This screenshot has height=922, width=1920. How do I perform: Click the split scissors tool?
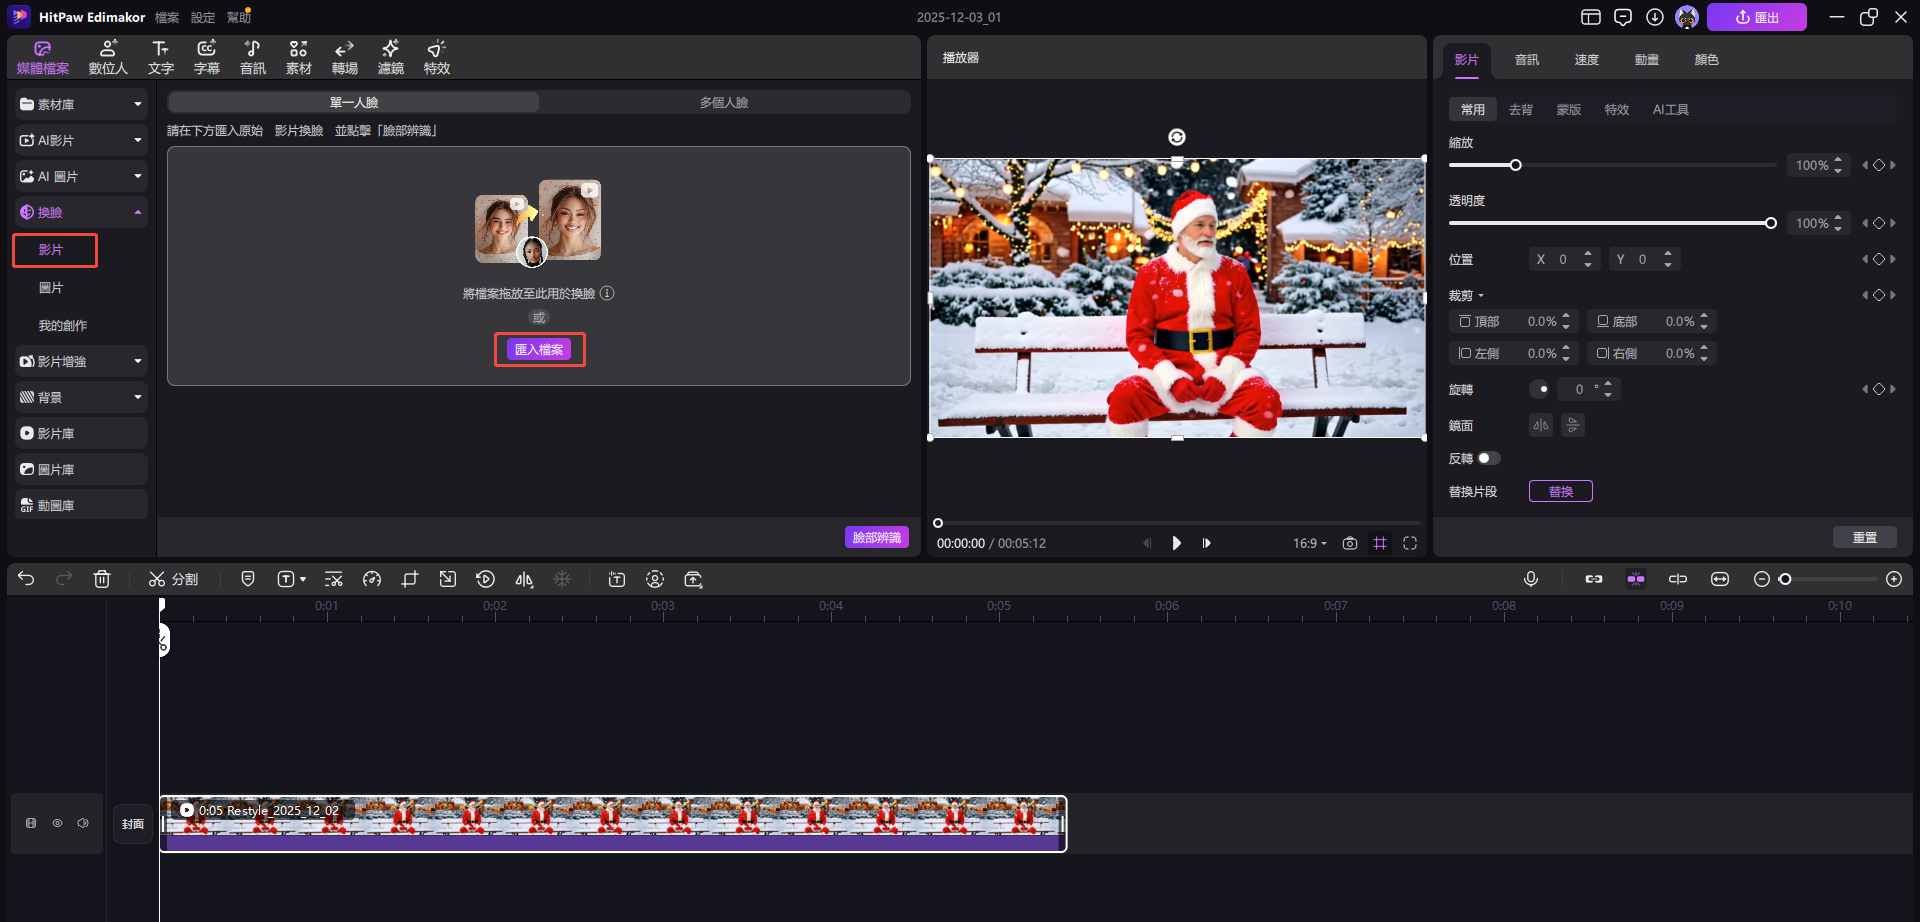pos(173,579)
